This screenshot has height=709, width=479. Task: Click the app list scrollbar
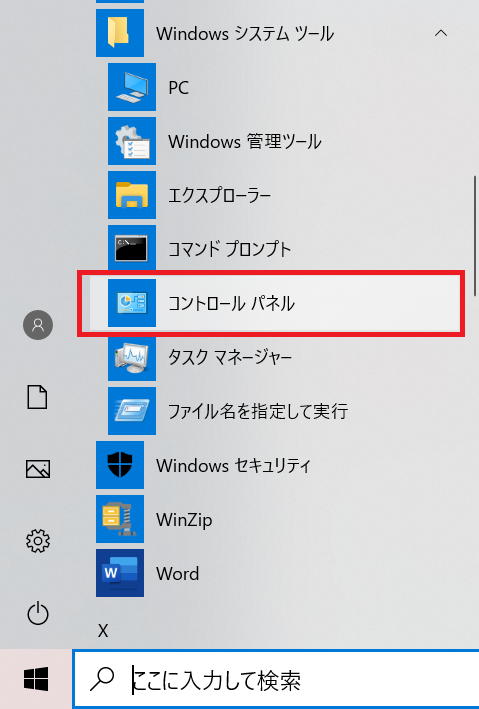click(475, 235)
